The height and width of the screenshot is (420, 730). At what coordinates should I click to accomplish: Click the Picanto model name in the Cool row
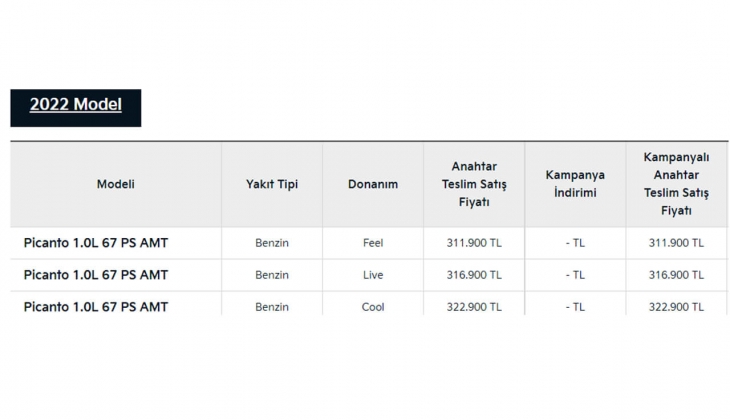coord(96,306)
